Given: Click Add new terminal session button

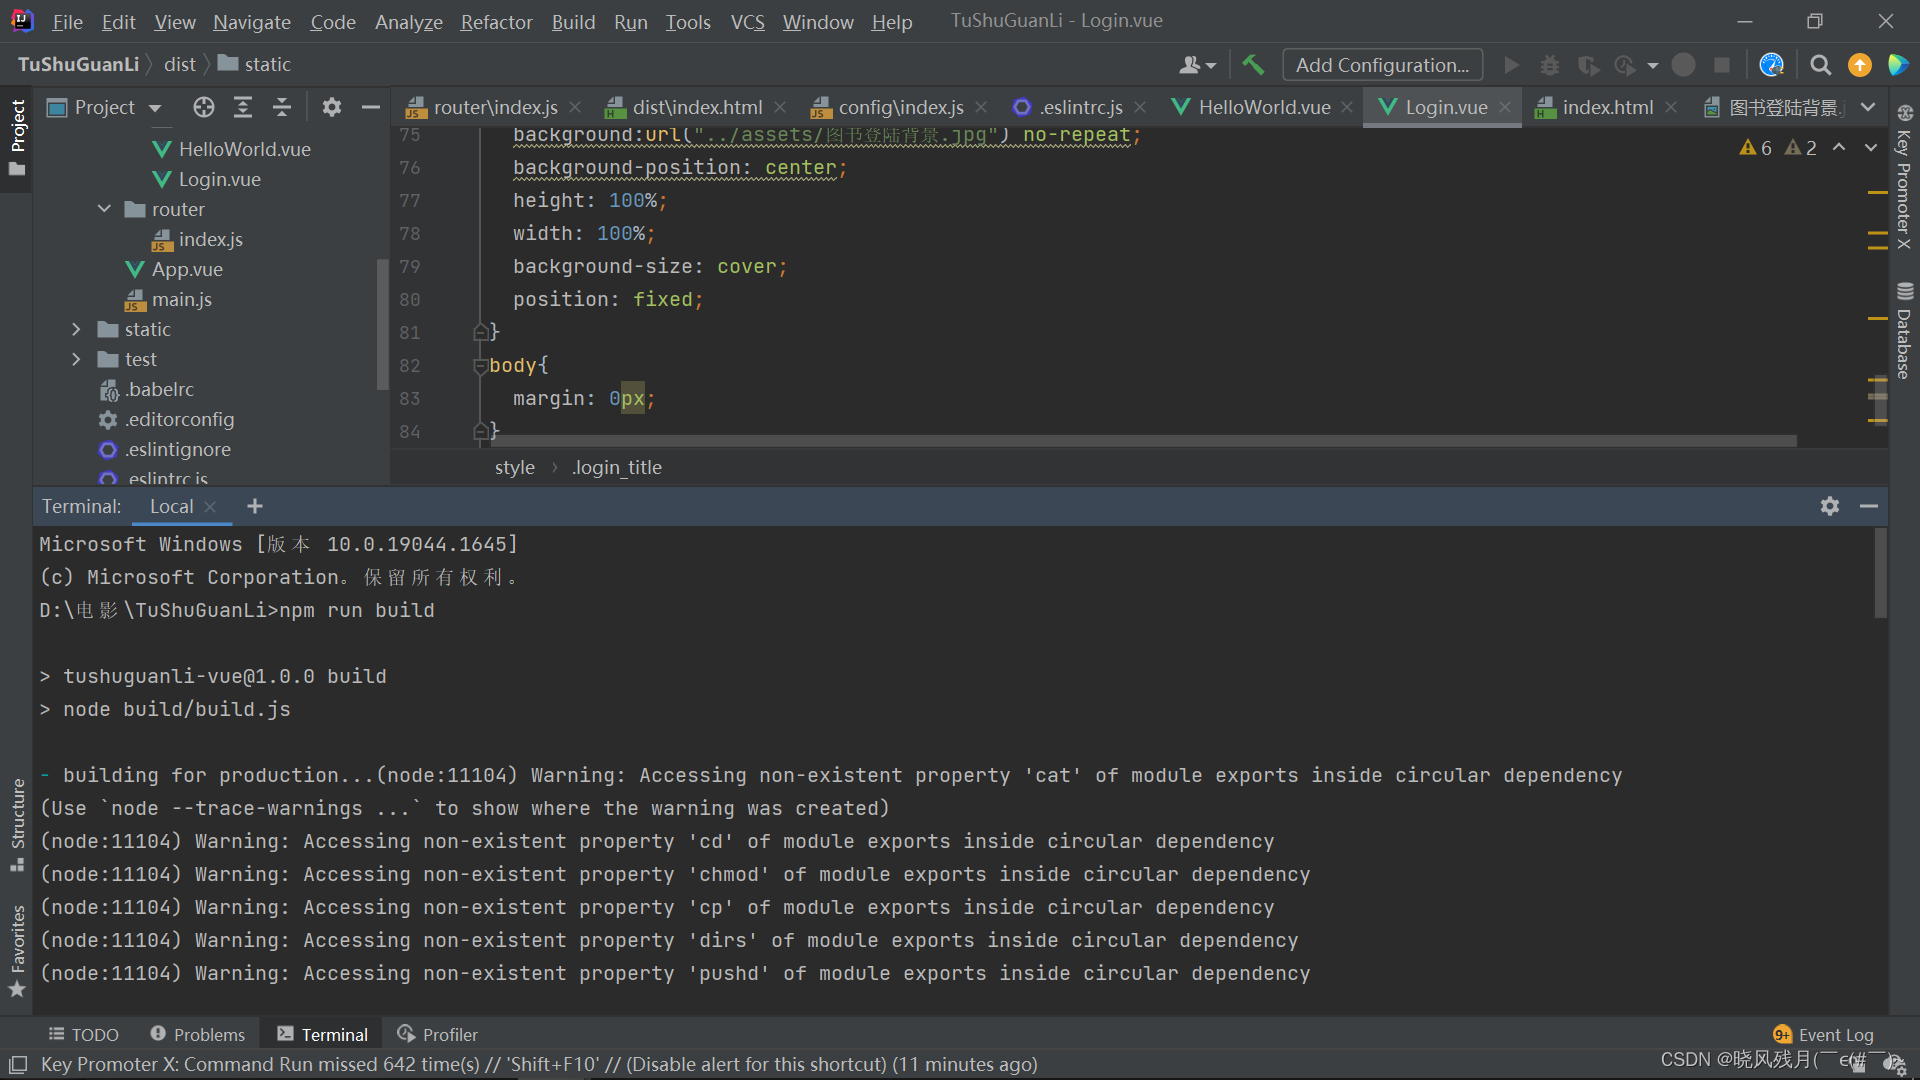Looking at the screenshot, I should [x=255, y=506].
